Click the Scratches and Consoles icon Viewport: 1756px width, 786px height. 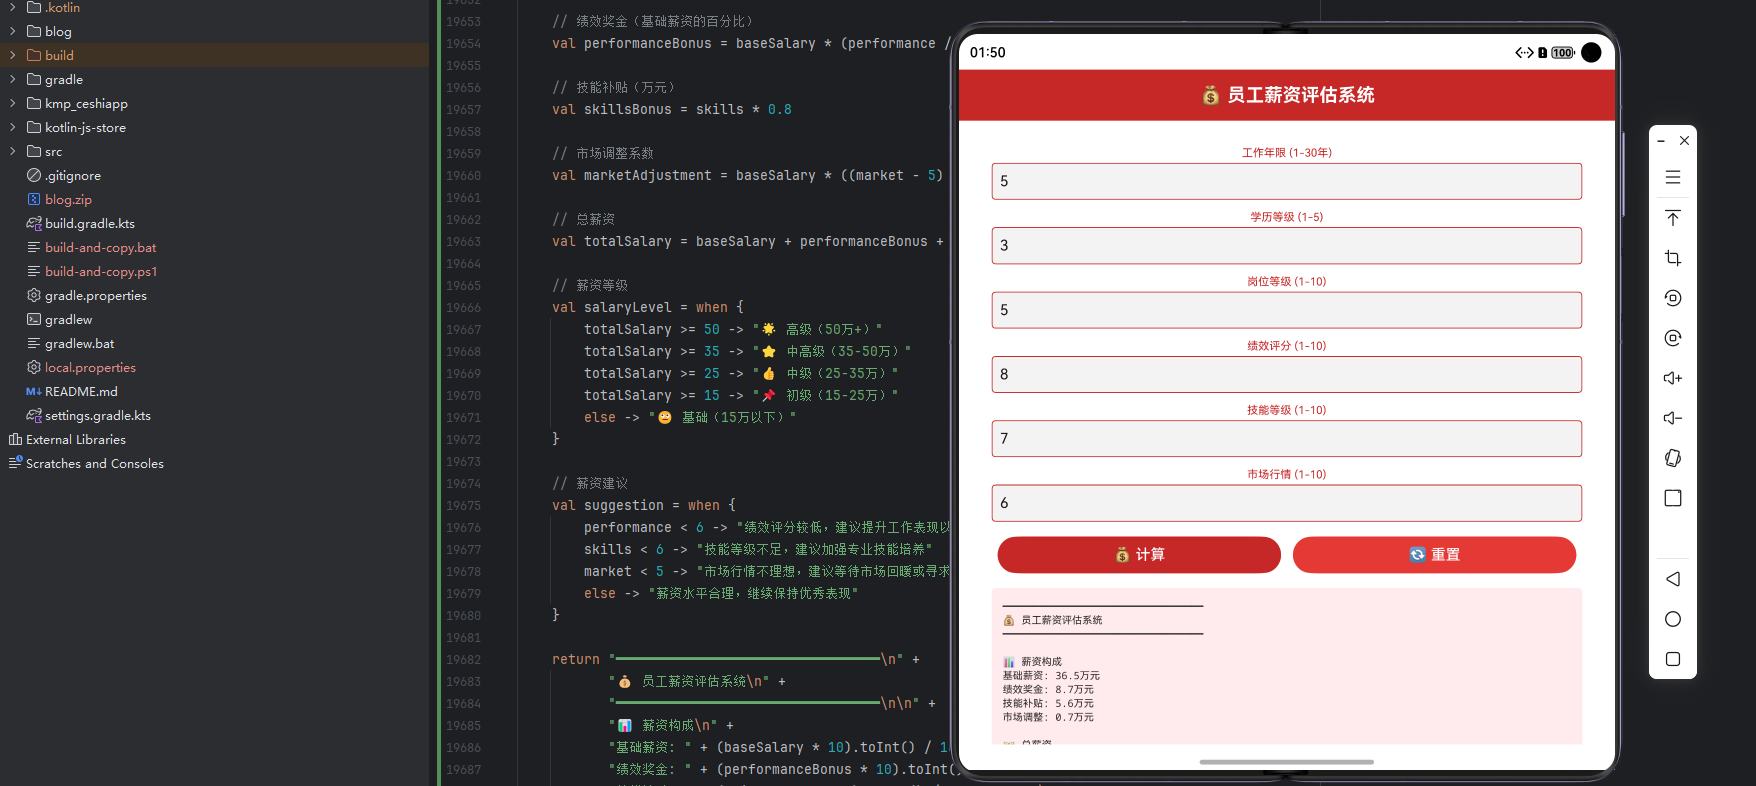click(15, 463)
